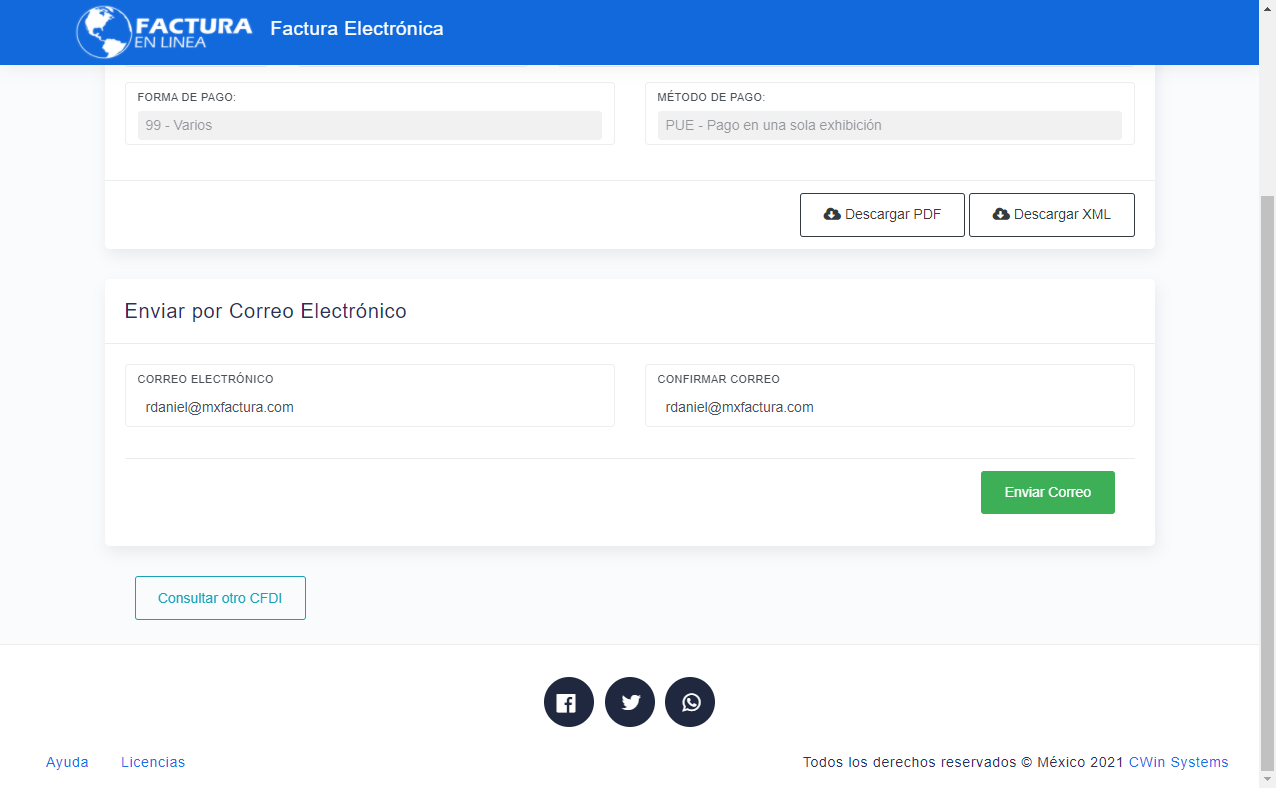The height and width of the screenshot is (788, 1276).
Task: Open the WhatsApp contact icon
Action: point(690,702)
